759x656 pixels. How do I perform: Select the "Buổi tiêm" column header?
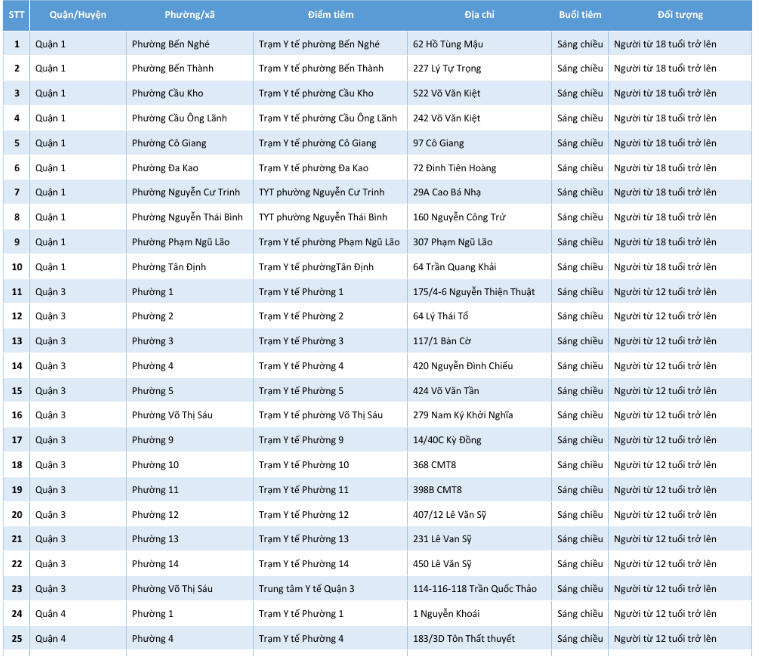coord(580,15)
